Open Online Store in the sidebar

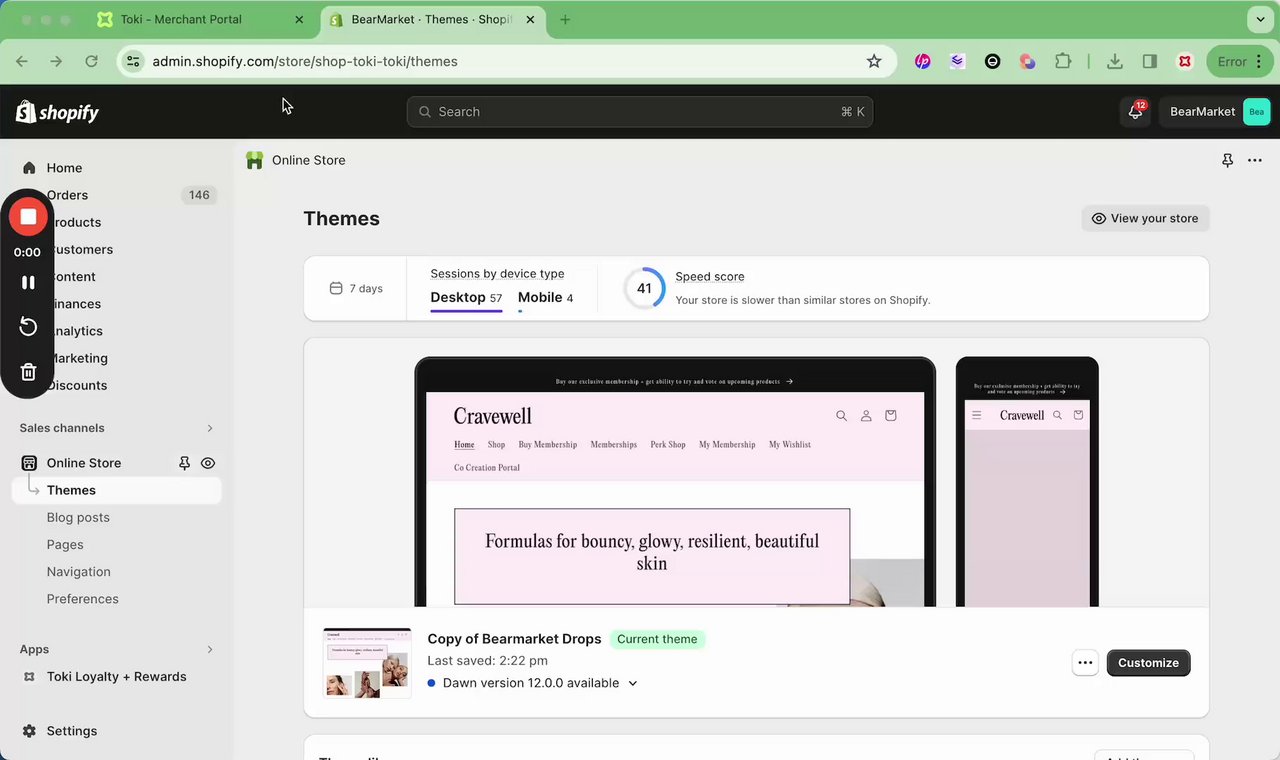[84, 463]
